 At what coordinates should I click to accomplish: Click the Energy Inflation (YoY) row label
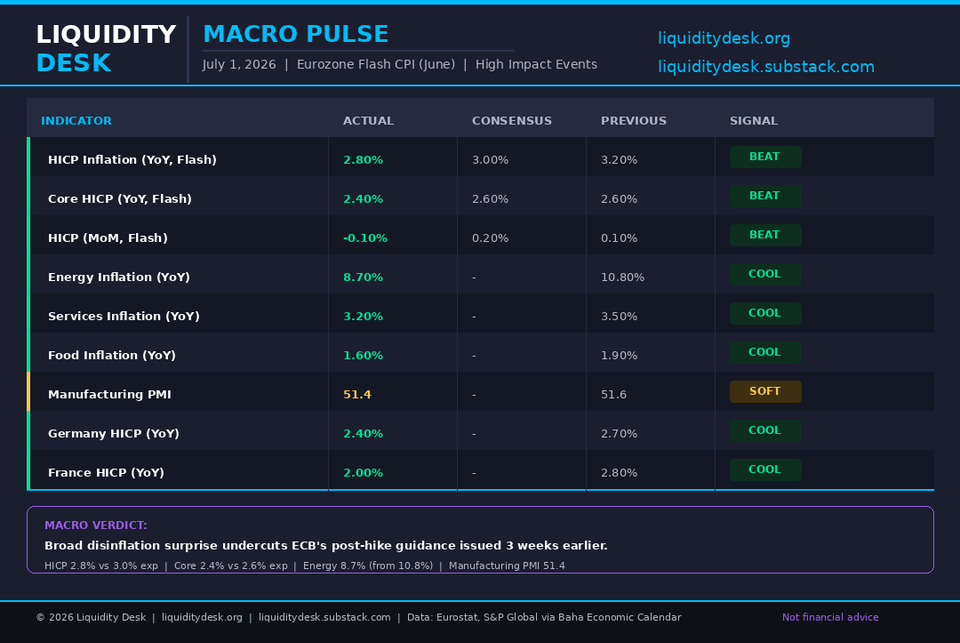119,277
